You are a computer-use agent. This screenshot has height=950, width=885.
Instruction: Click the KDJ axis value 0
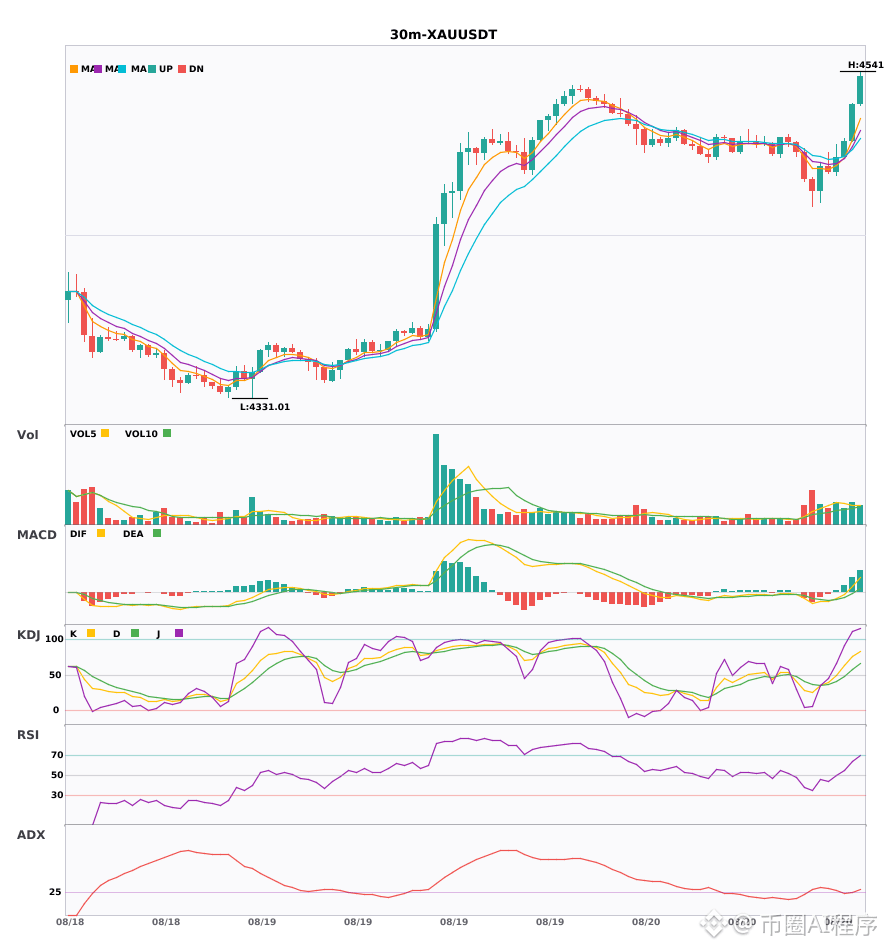(56, 710)
